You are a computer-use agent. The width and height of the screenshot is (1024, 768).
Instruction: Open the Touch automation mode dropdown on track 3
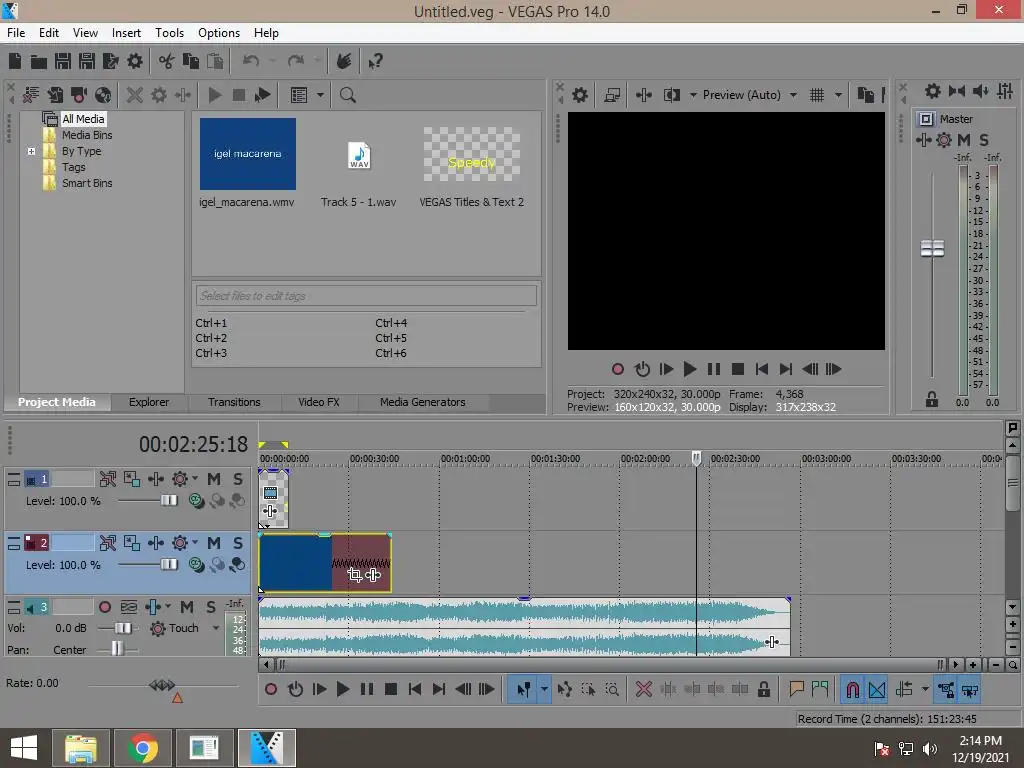[x=216, y=628]
